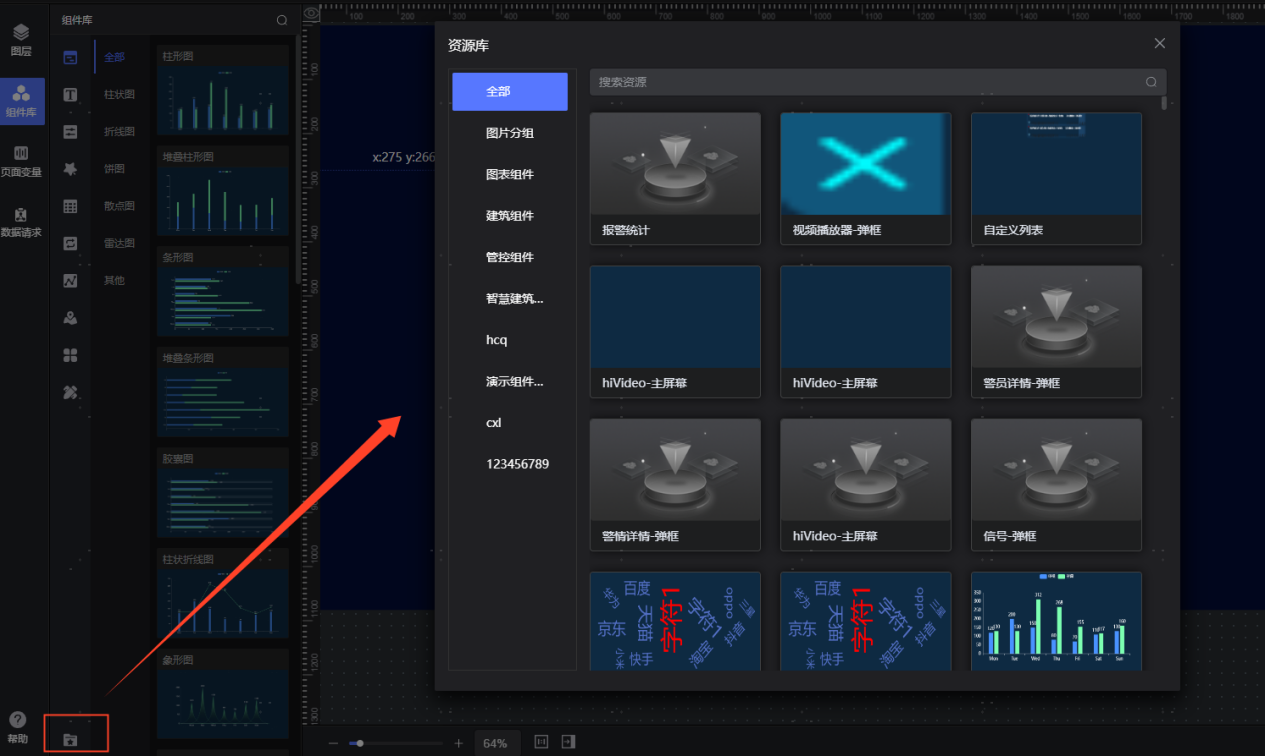1265x756 pixels.
Task: Open the 数据请求 data request panel
Action: (21, 222)
